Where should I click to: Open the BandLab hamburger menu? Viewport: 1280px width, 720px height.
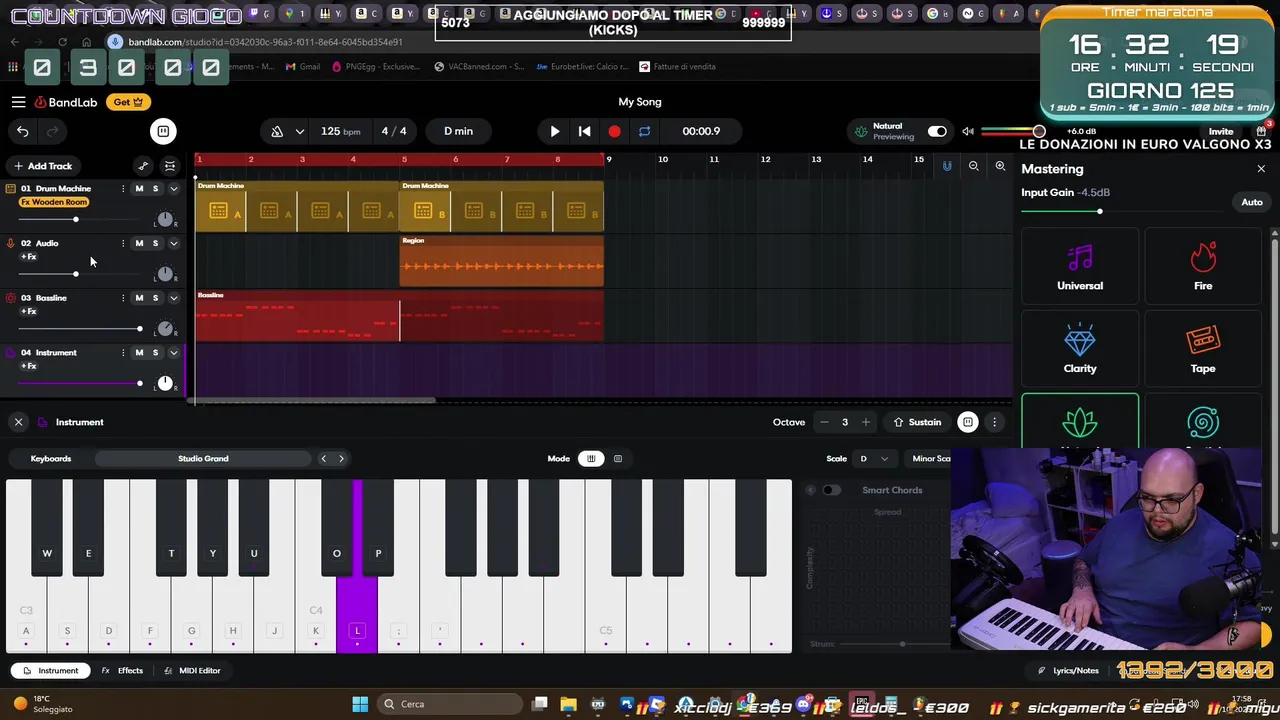pos(18,102)
